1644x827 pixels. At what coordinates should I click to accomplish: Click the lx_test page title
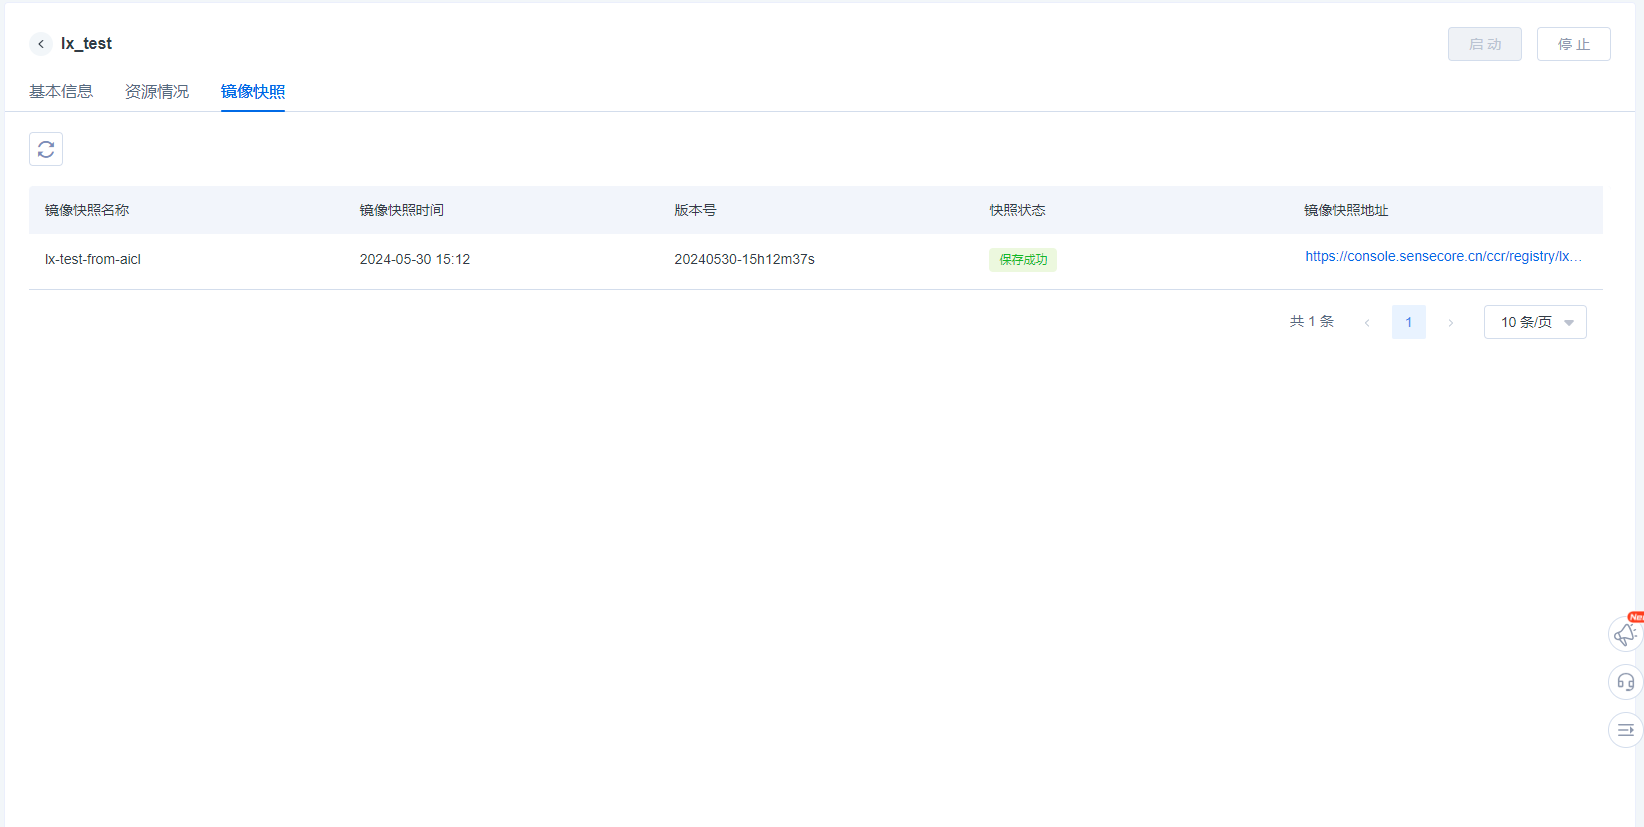point(86,44)
